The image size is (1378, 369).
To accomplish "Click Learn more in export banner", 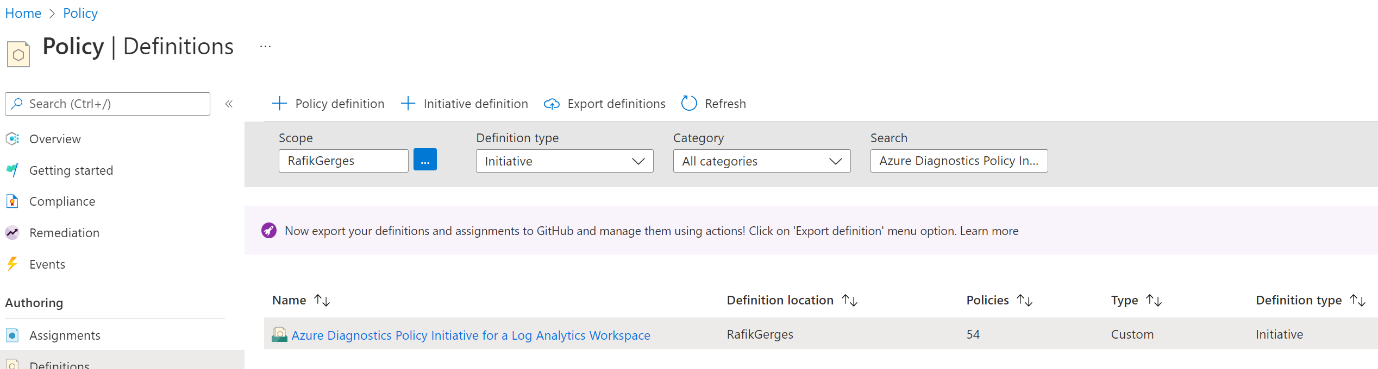I will pyautogui.click(x=989, y=231).
